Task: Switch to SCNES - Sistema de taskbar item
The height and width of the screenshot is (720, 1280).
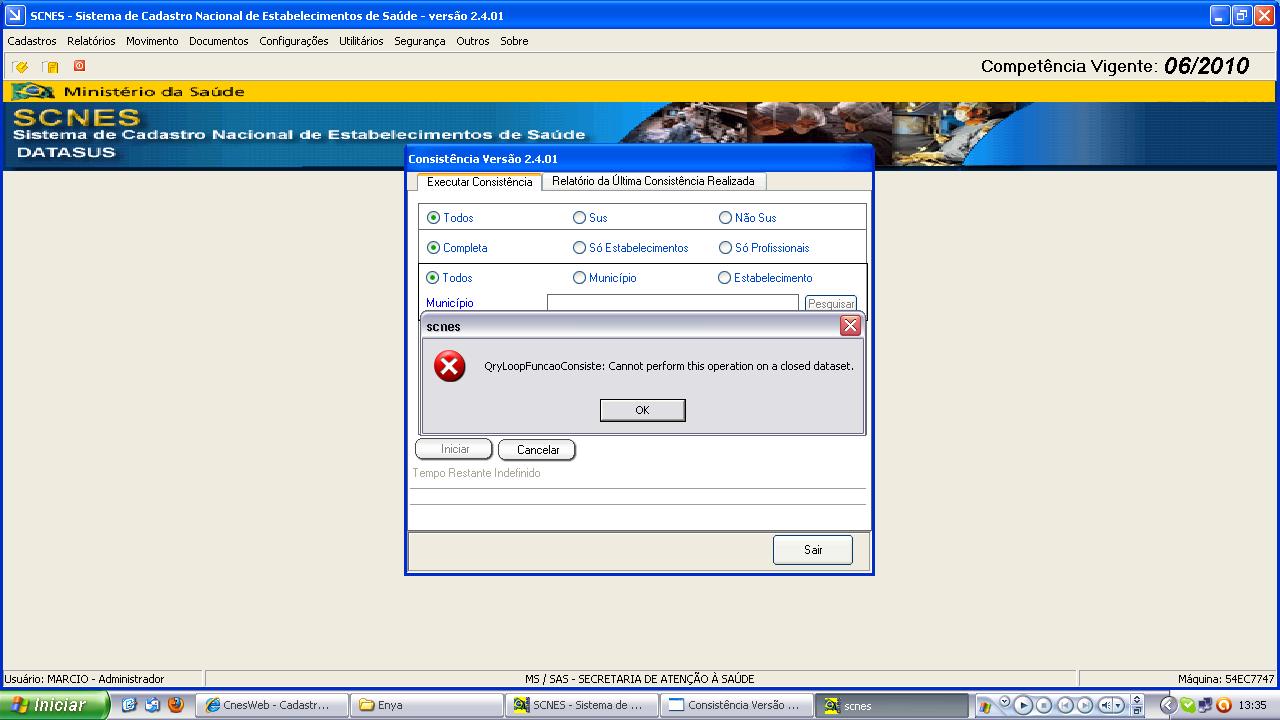Action: click(582, 705)
